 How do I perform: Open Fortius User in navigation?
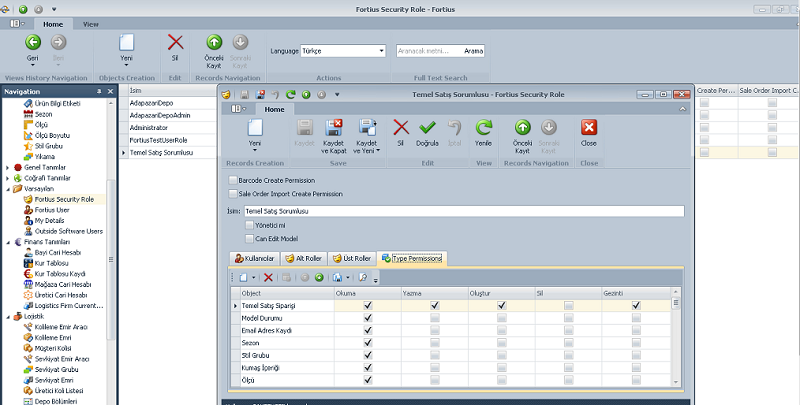click(x=52, y=210)
